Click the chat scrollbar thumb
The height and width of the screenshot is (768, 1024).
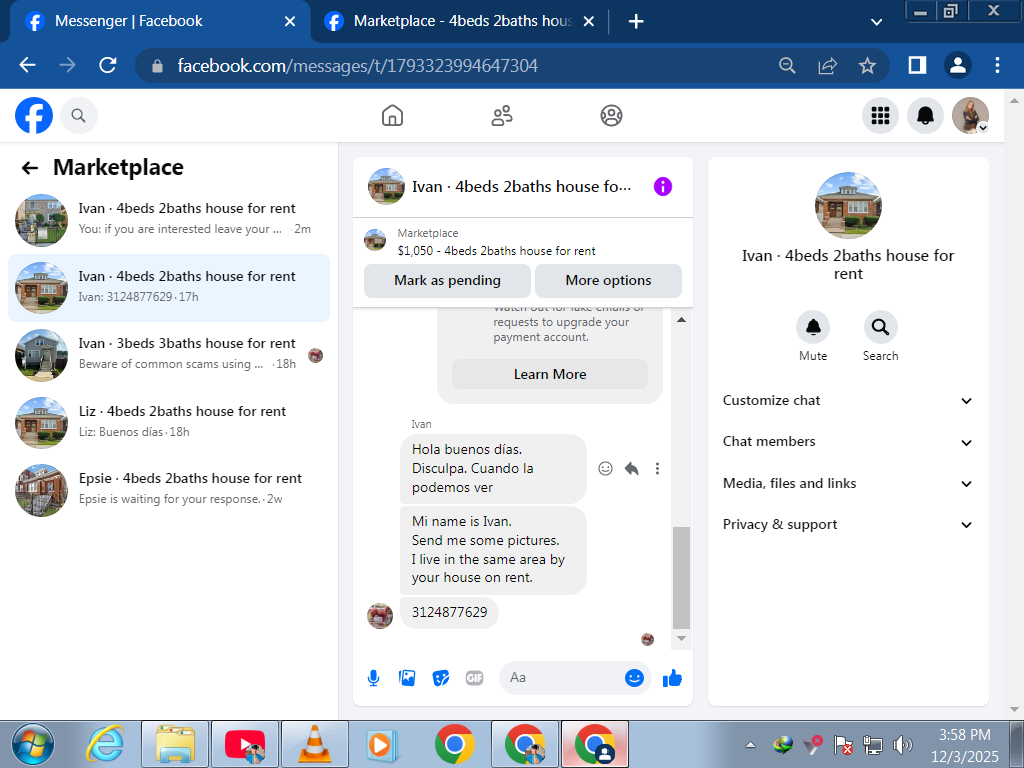pyautogui.click(x=681, y=577)
